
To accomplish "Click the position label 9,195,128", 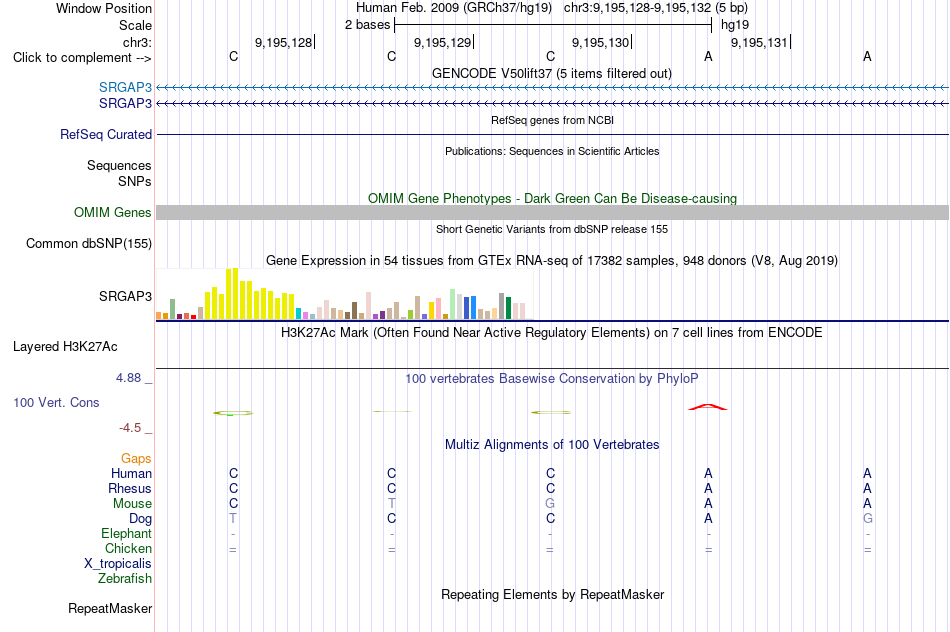I will 284,42.
